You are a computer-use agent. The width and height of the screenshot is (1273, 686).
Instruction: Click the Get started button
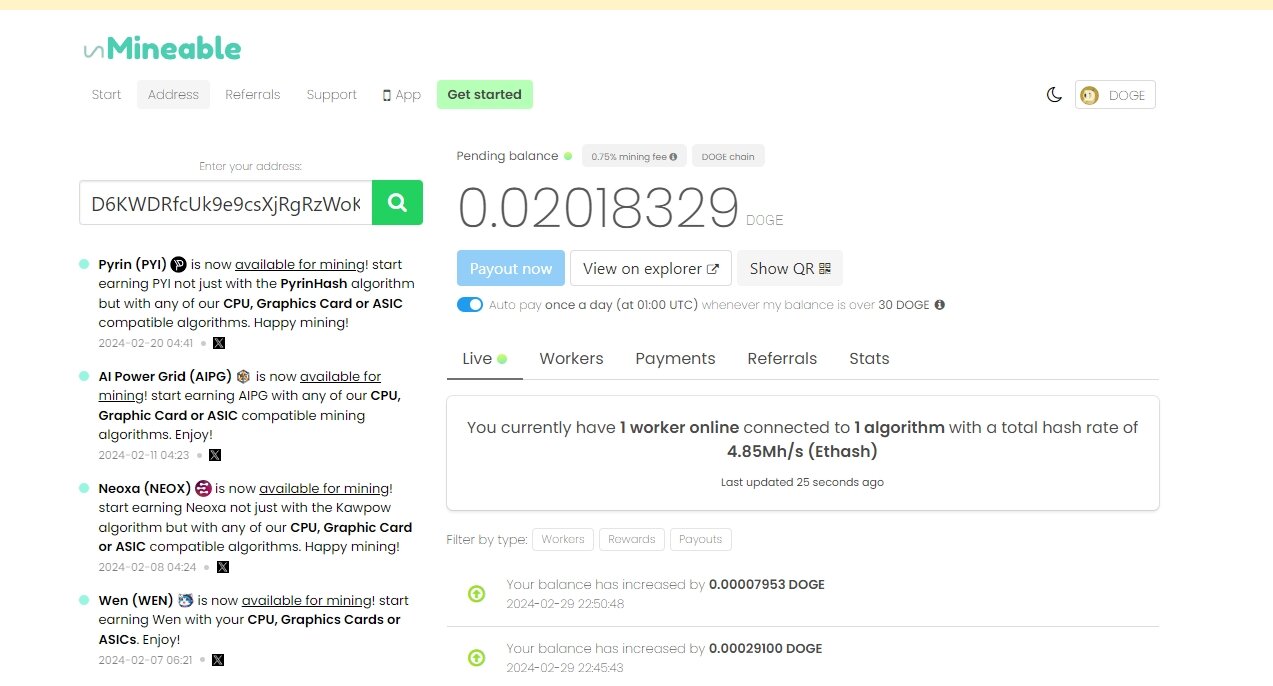click(x=485, y=95)
